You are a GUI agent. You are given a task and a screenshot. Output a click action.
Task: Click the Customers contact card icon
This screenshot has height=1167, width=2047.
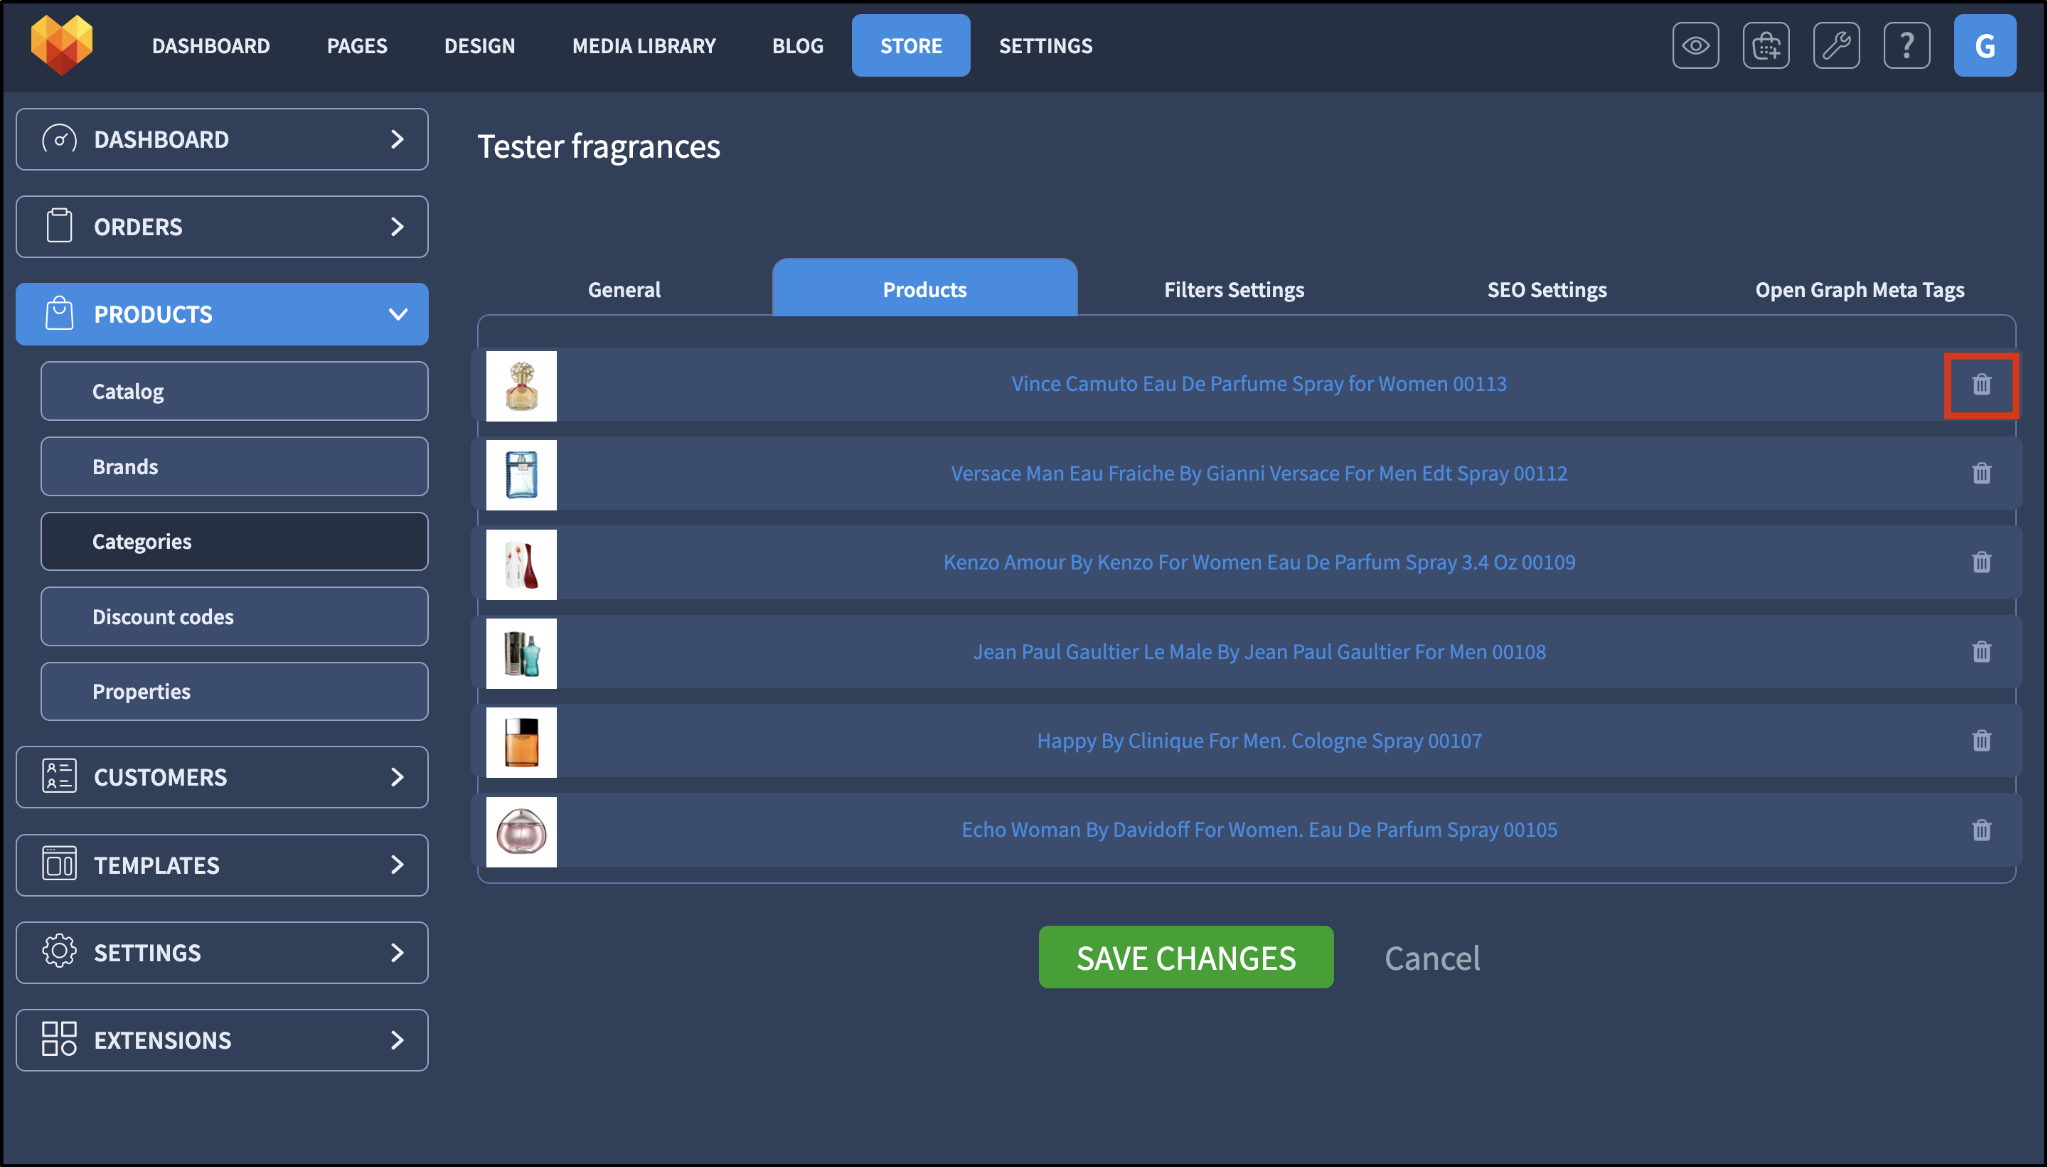pos(59,776)
